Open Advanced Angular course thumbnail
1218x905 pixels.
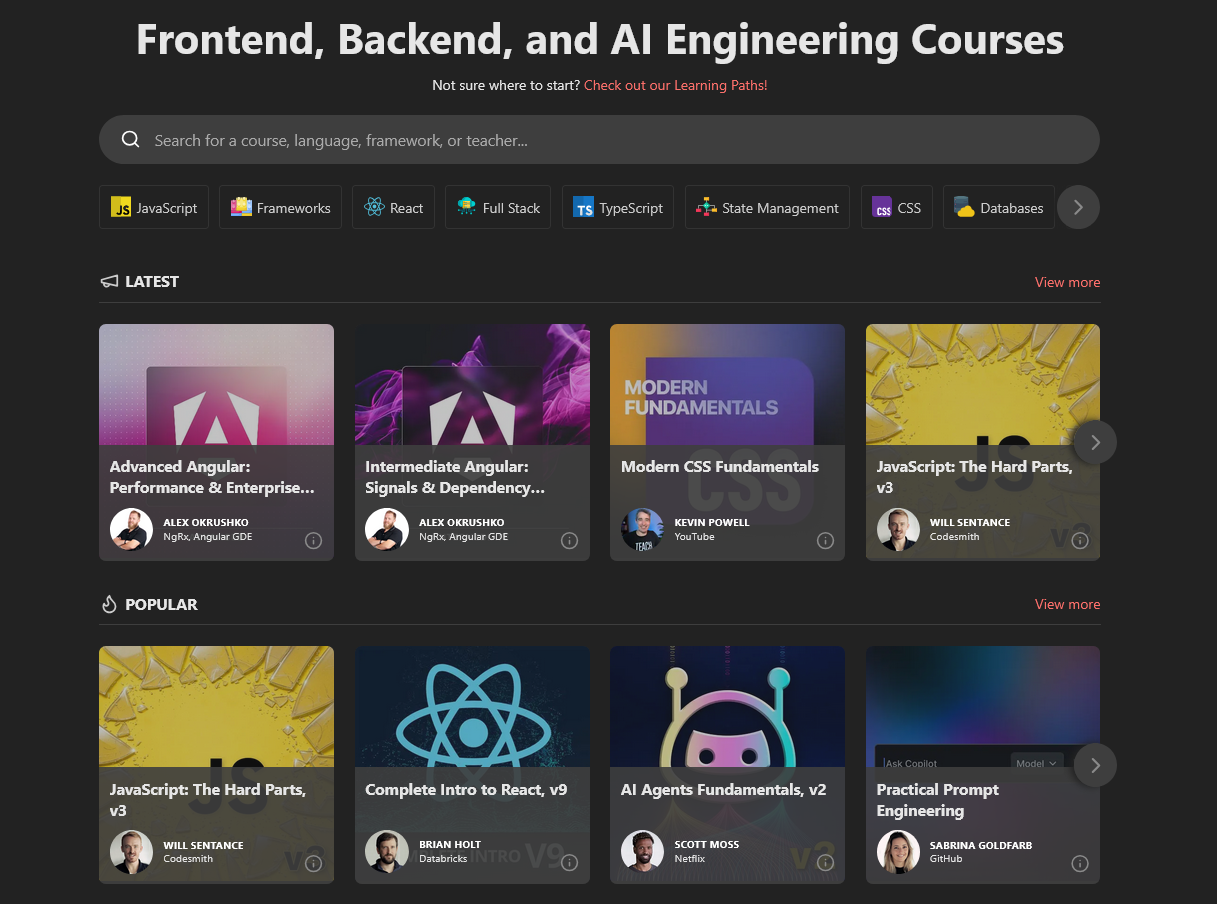[216, 385]
